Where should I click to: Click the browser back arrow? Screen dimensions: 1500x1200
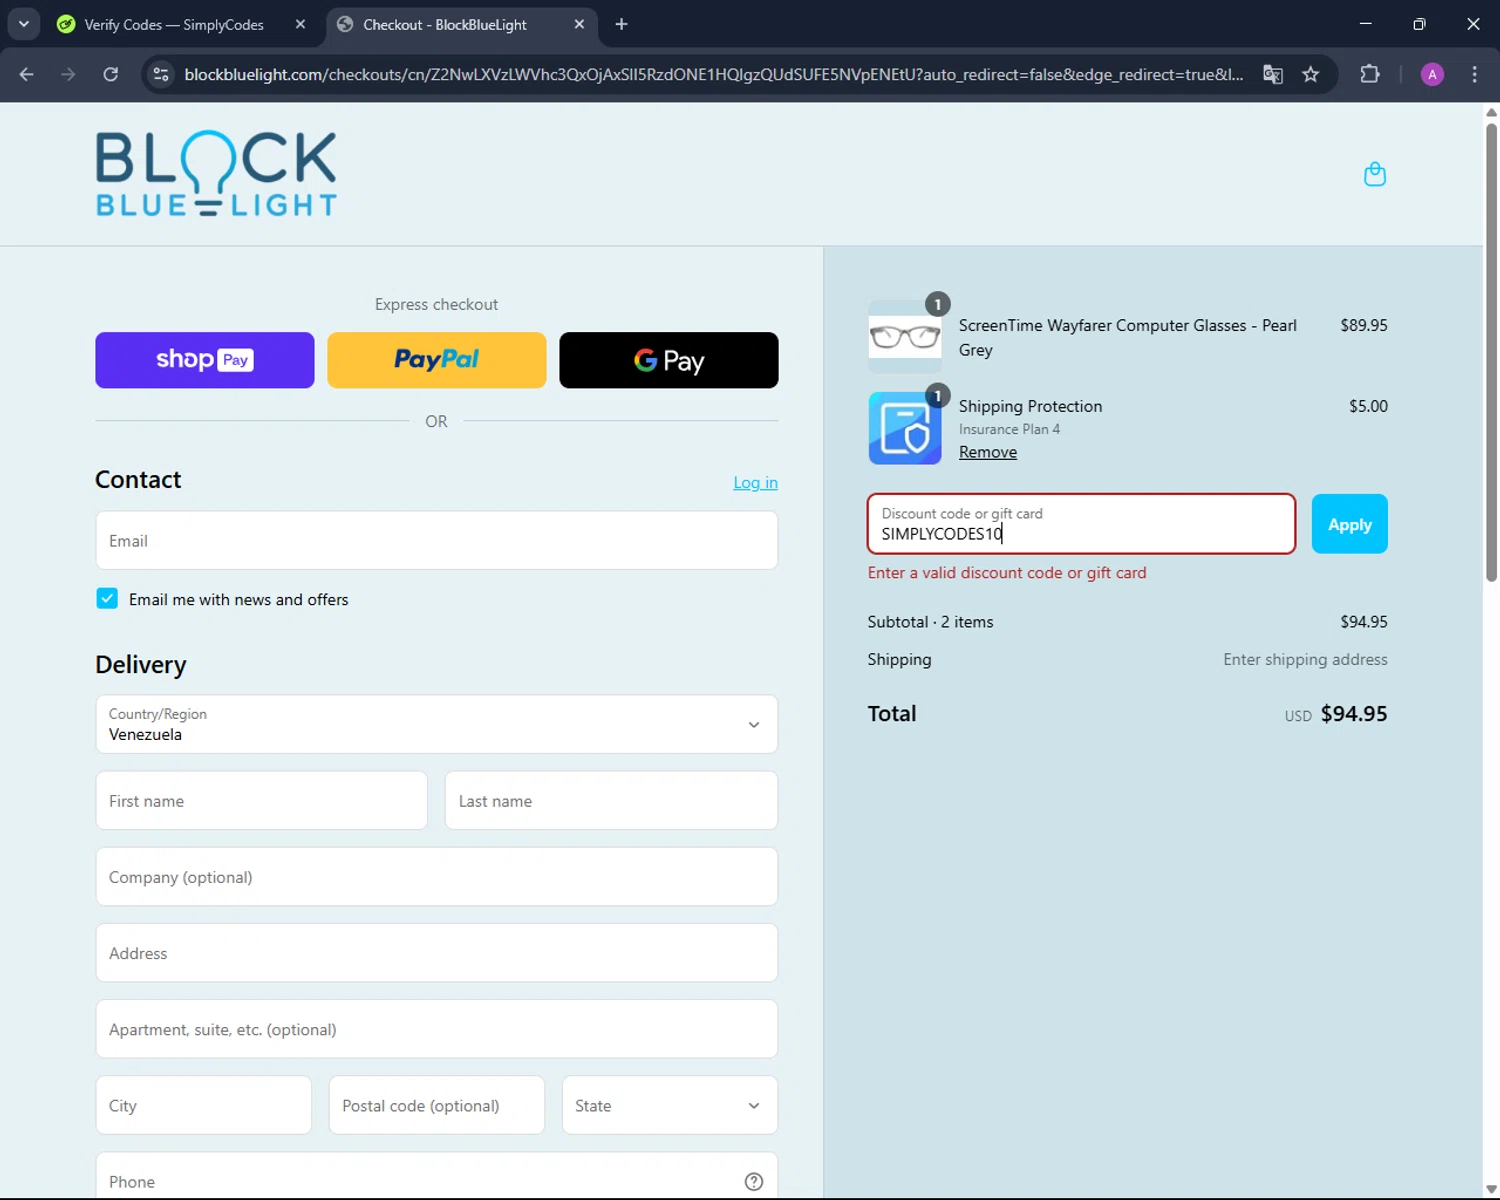click(27, 74)
